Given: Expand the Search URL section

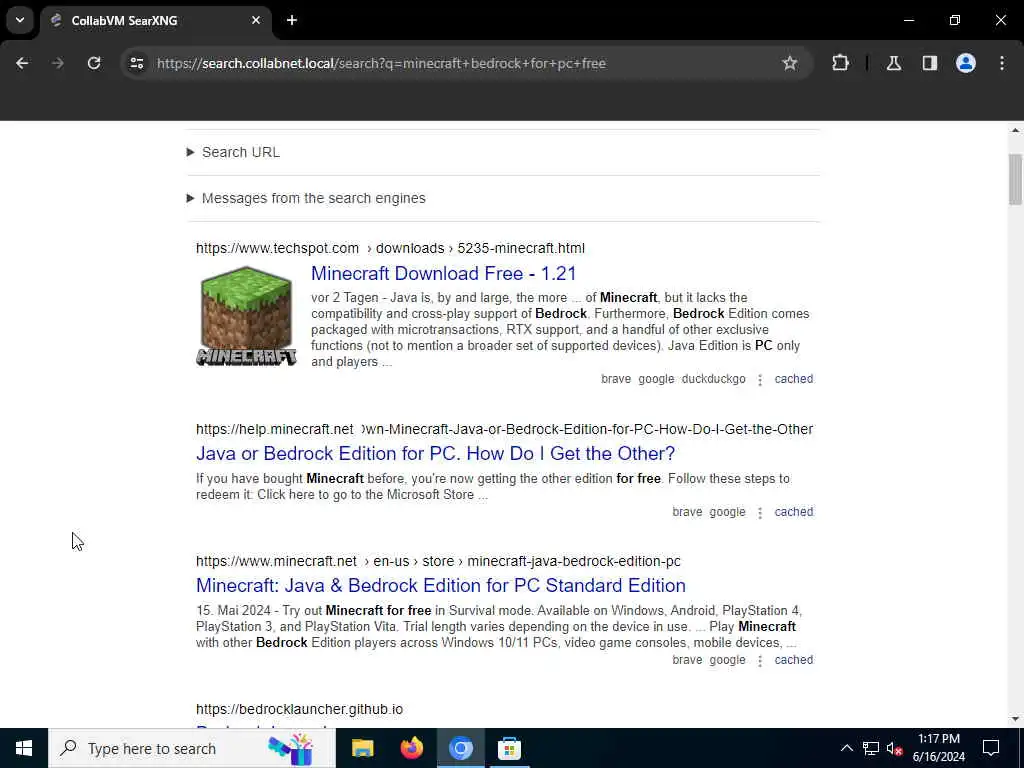Looking at the screenshot, I should pos(234,152).
